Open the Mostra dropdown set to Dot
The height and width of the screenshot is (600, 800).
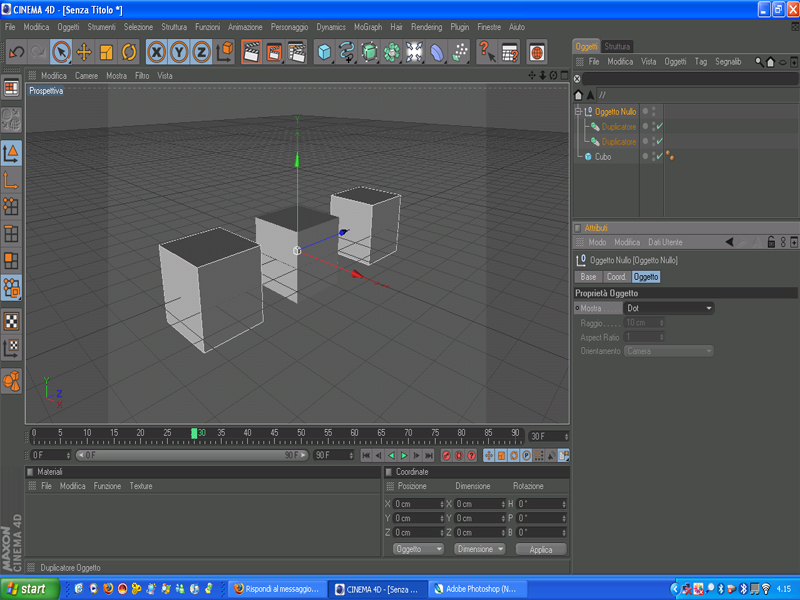pyautogui.click(x=669, y=308)
